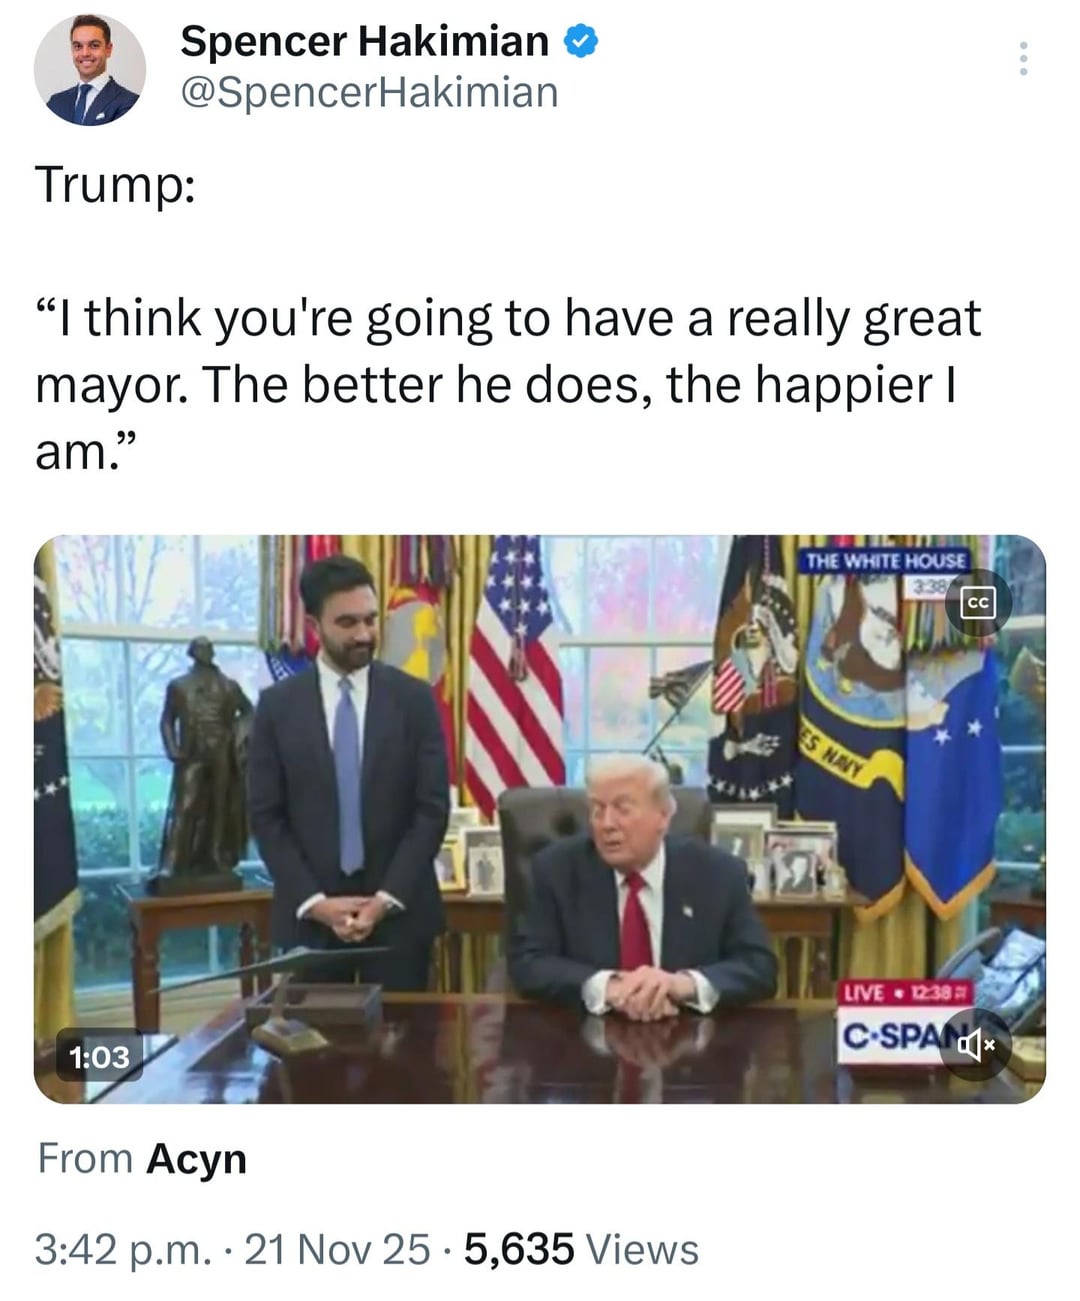Play the Oval Office video
Viewport: 1080px width, 1301px height.
click(540, 819)
